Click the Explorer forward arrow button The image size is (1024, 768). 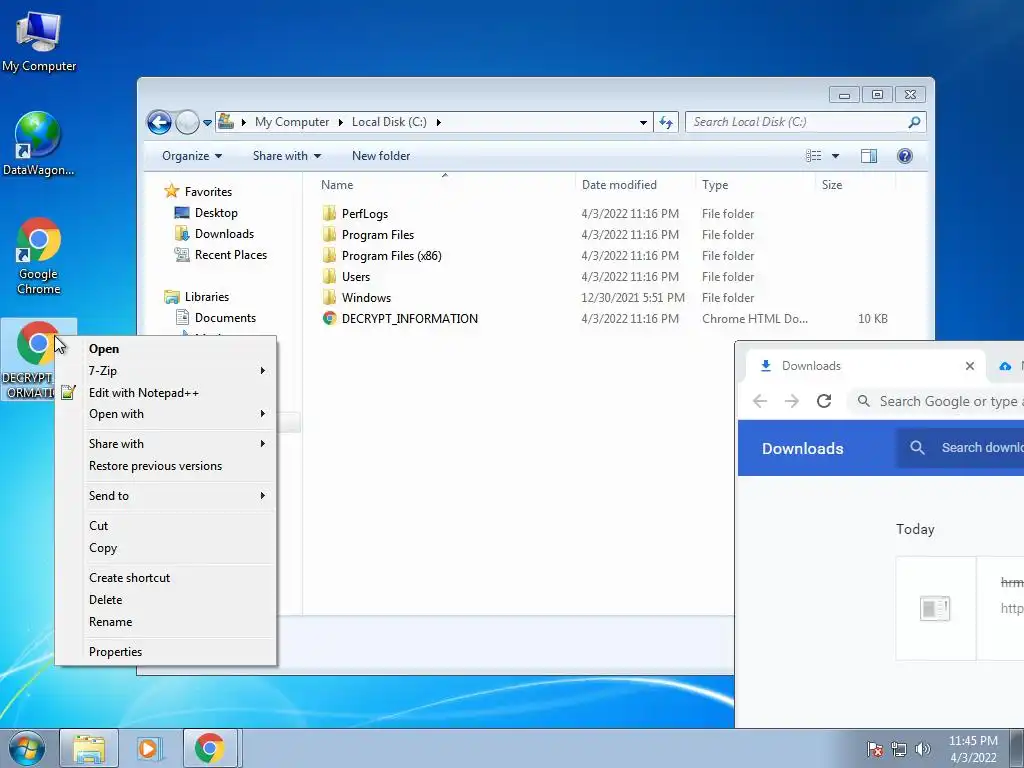[187, 122]
